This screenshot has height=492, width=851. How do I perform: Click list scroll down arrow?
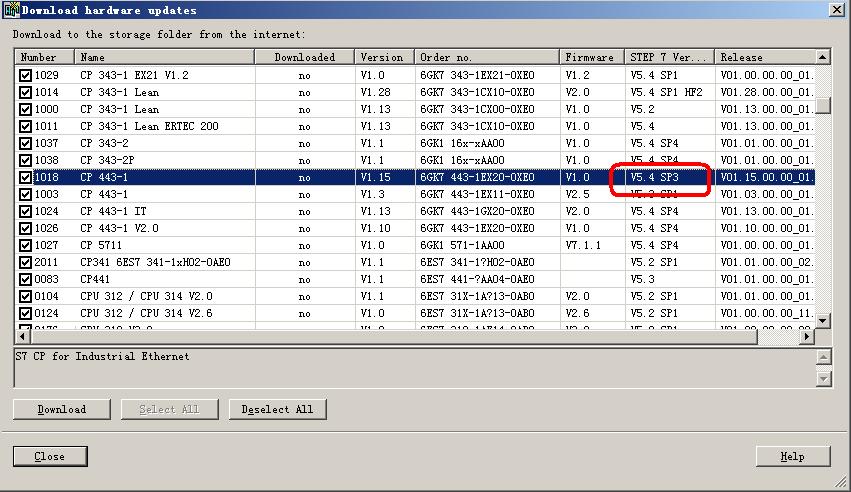pos(823,321)
